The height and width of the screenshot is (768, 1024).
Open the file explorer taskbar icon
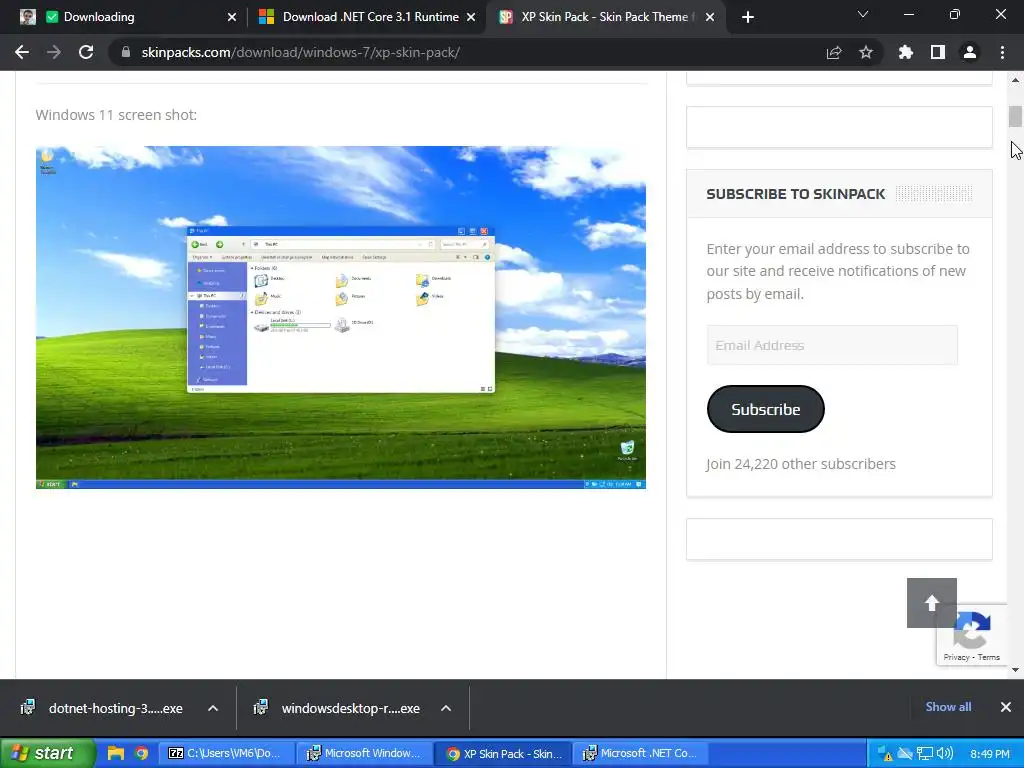[x=116, y=753]
